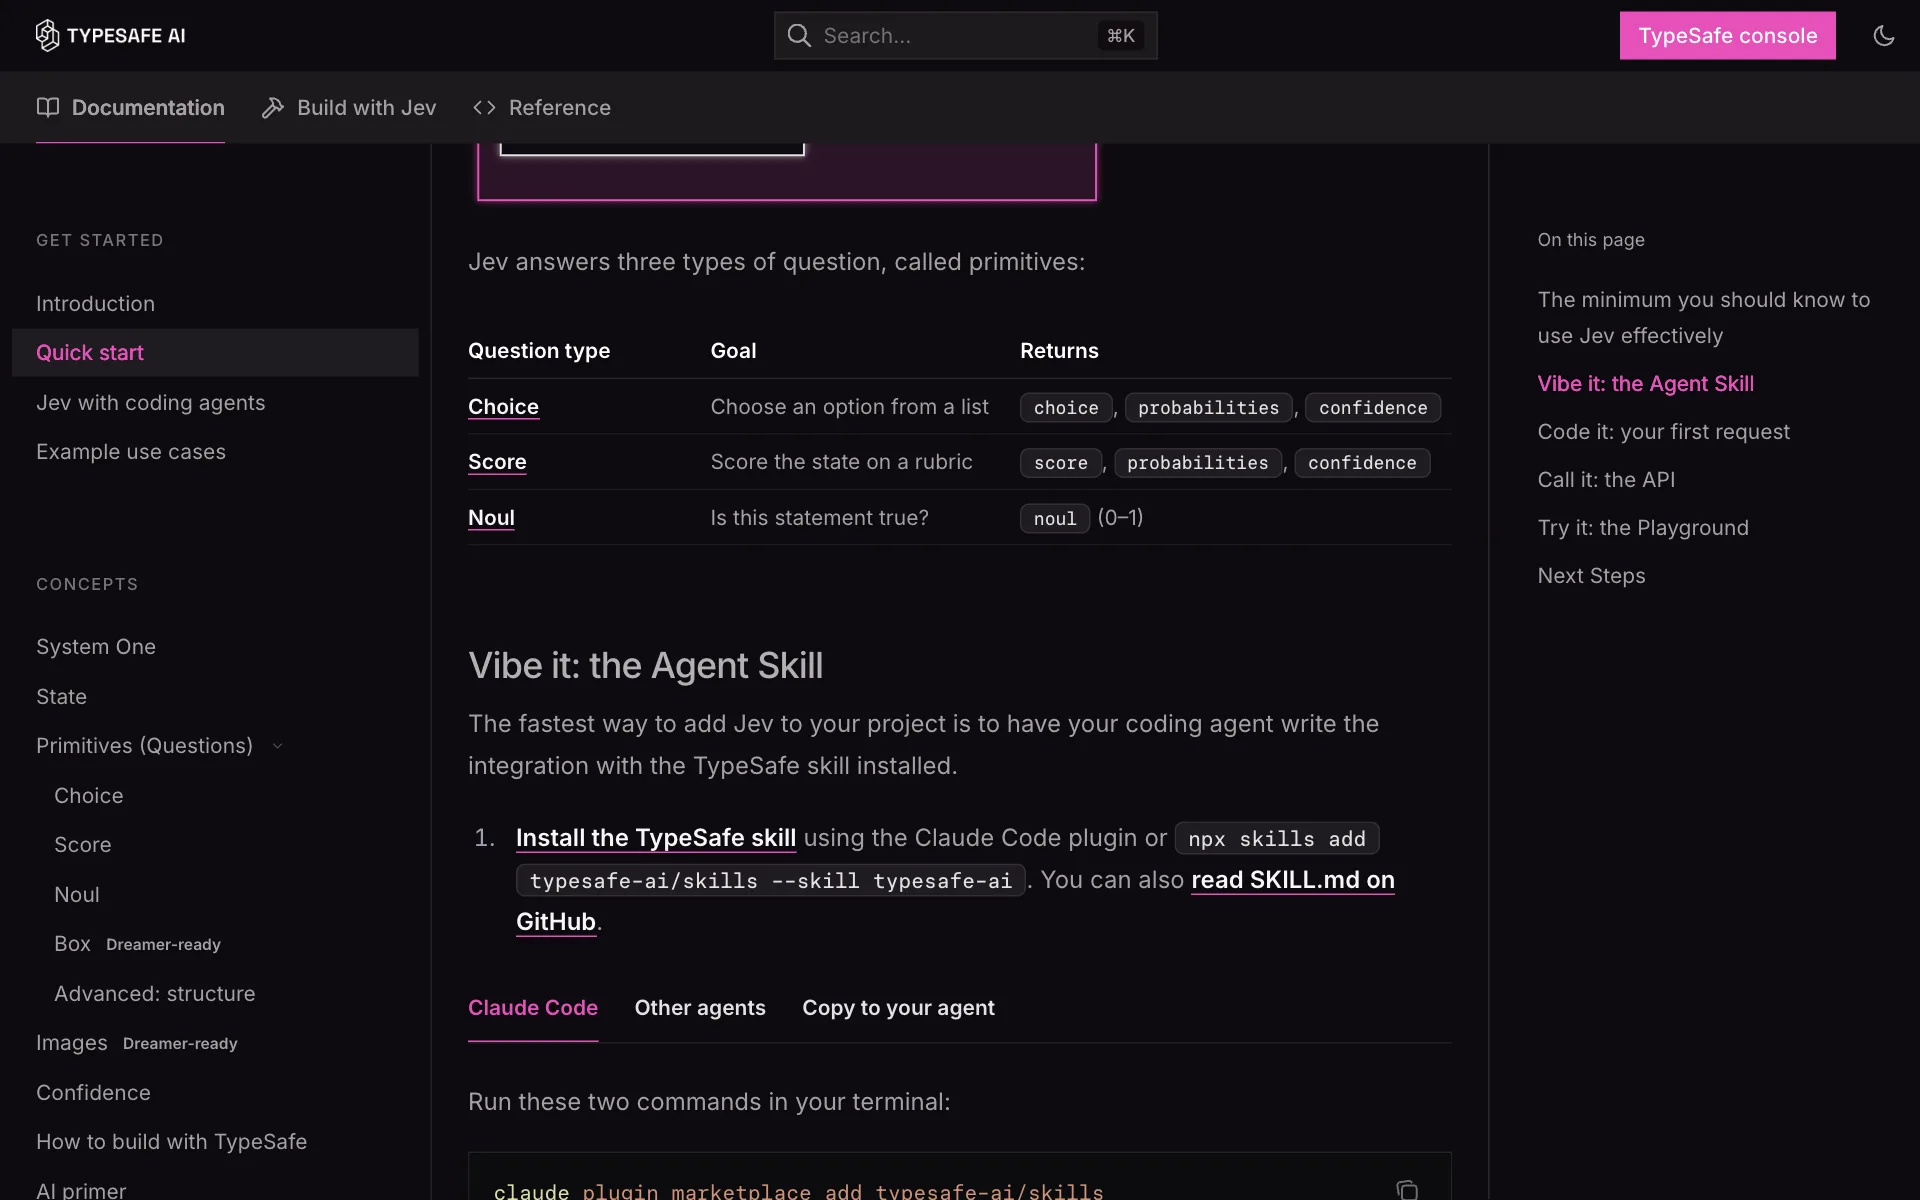Click Install the TypeSafe skill link
This screenshot has width=1920, height=1200.
point(656,838)
